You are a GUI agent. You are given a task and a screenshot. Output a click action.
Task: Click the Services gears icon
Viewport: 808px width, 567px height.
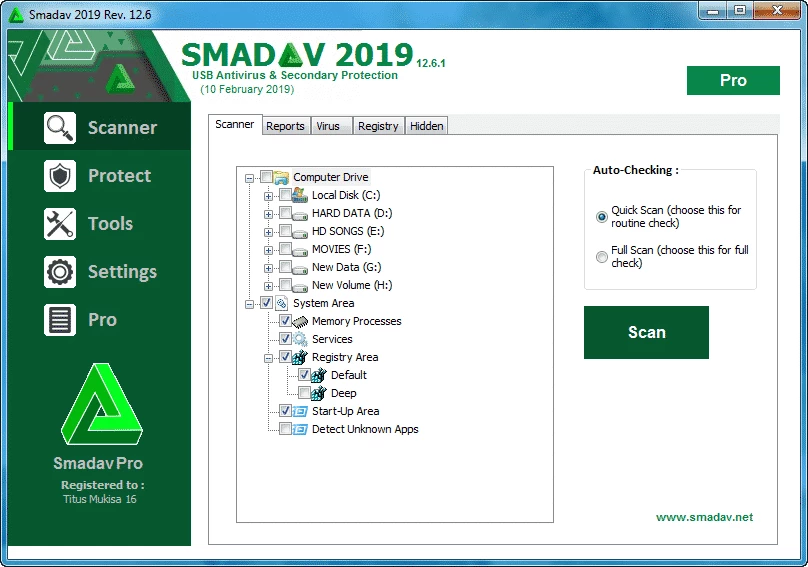pos(301,339)
